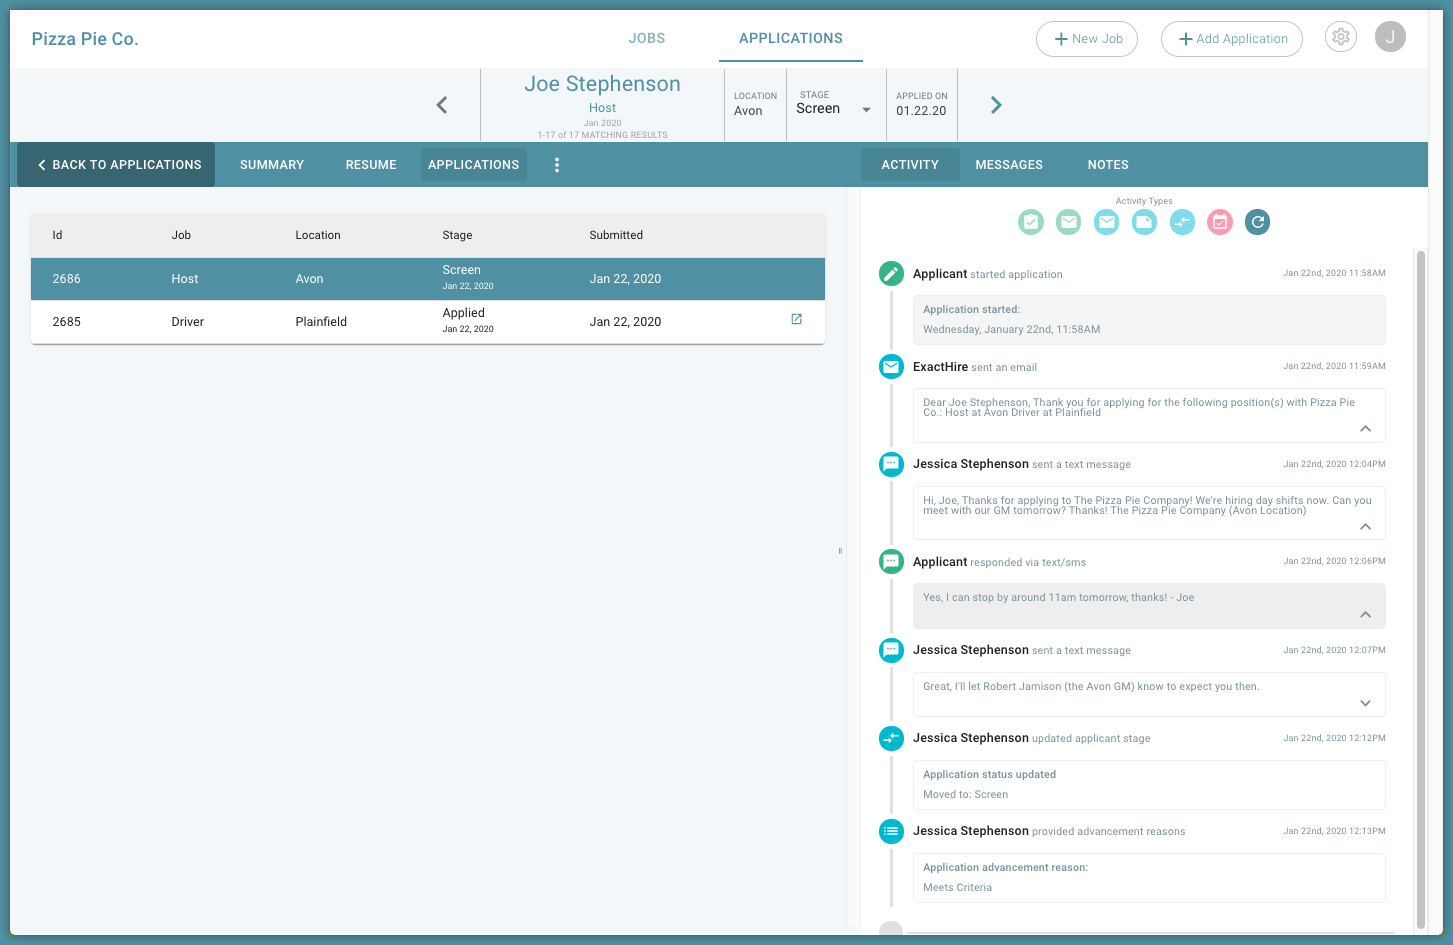The image size is (1453, 945).
Task: Click green chat icon for Applicant response
Action: [x=891, y=561]
